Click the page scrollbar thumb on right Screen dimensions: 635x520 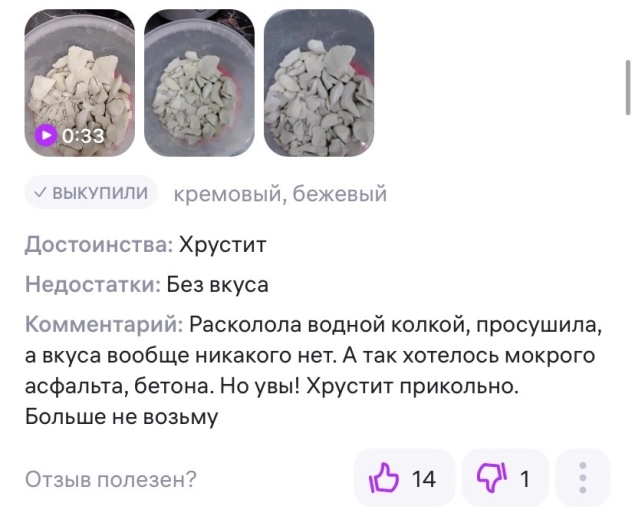tap(628, 88)
